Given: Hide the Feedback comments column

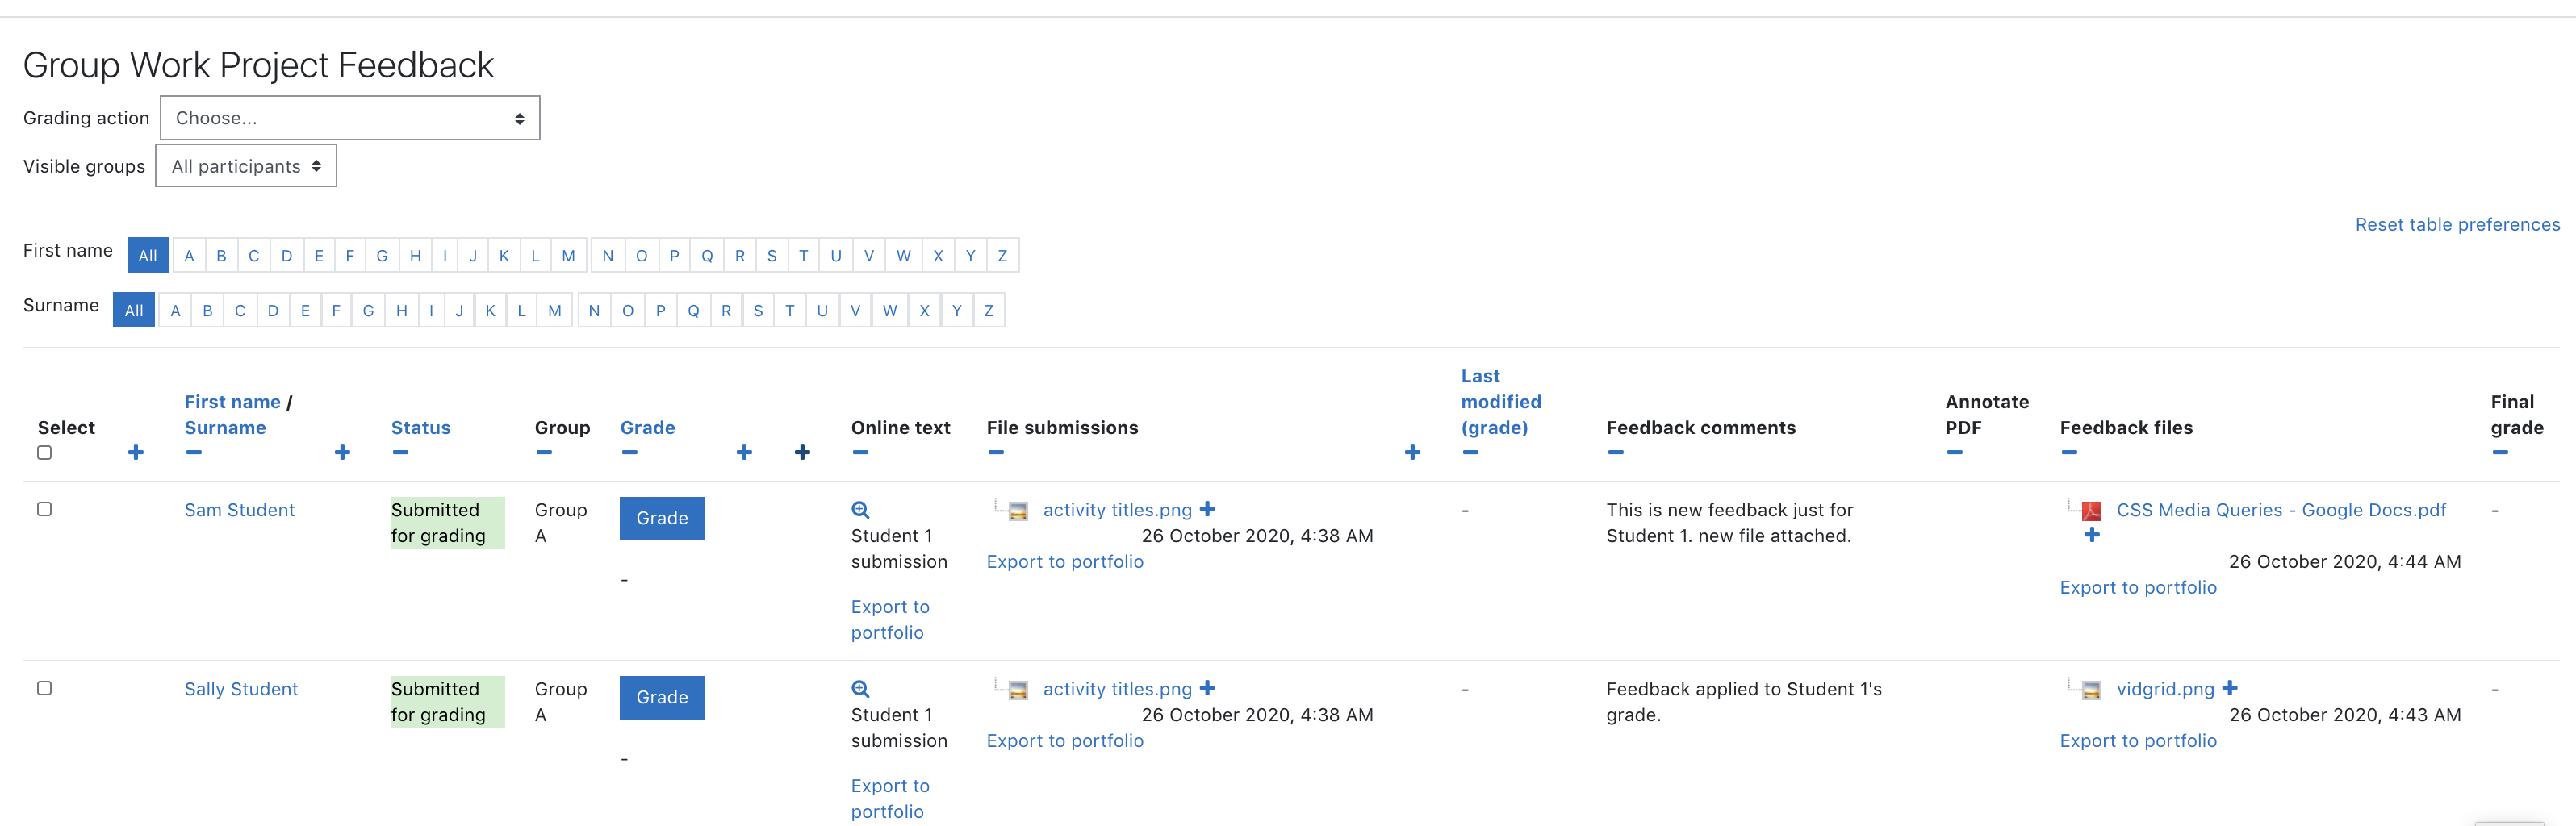Looking at the screenshot, I should tap(1615, 453).
